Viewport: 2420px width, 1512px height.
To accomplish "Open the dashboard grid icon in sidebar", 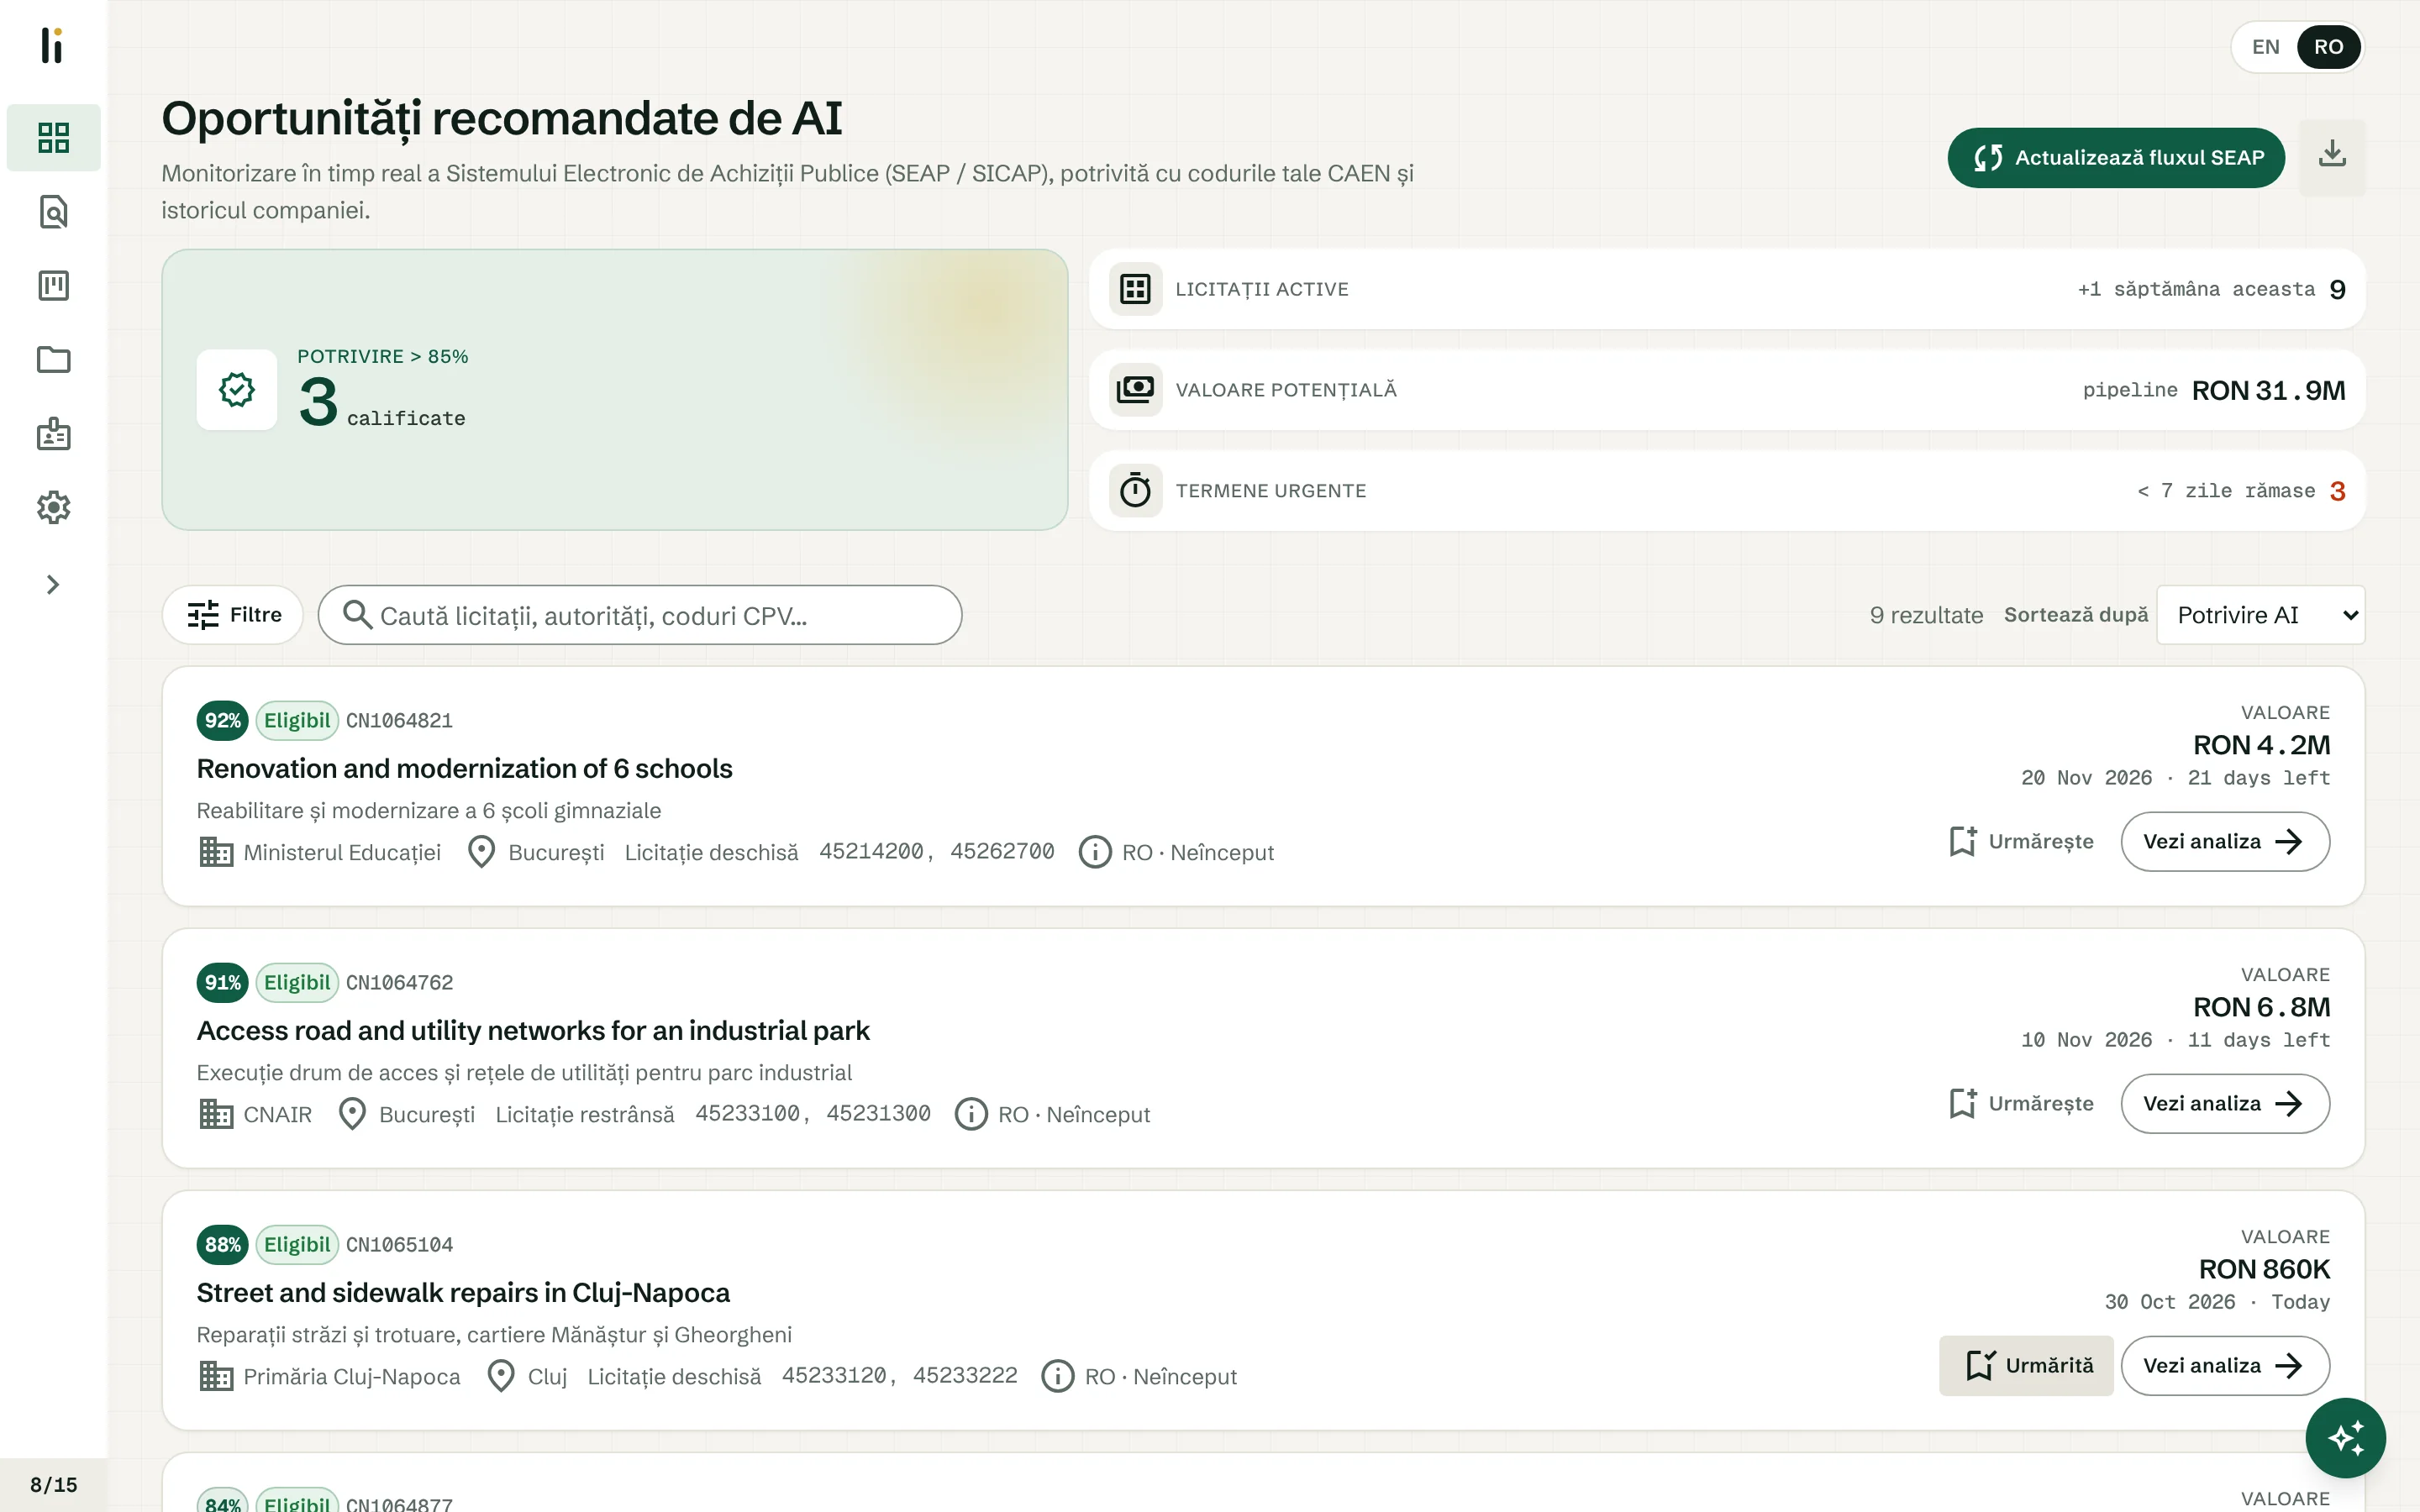I will click(x=53, y=137).
